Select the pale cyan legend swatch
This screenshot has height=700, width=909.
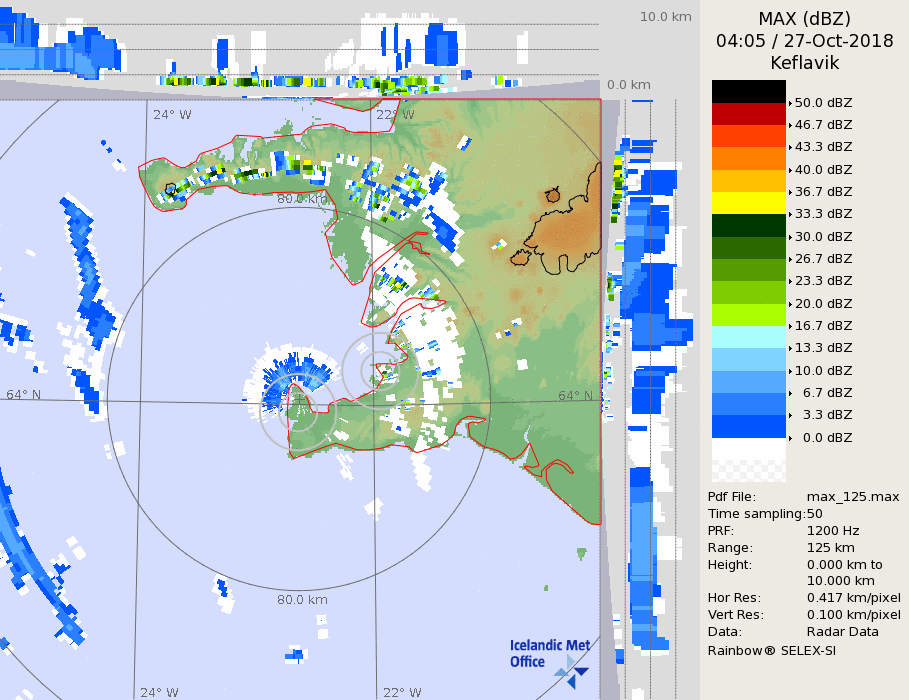click(748, 336)
